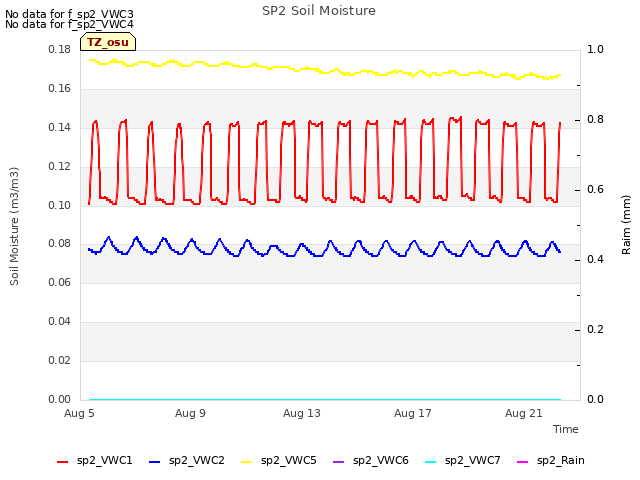Click the Aug 5 x-axis tick label
The image size is (640, 480).
click(x=79, y=413)
